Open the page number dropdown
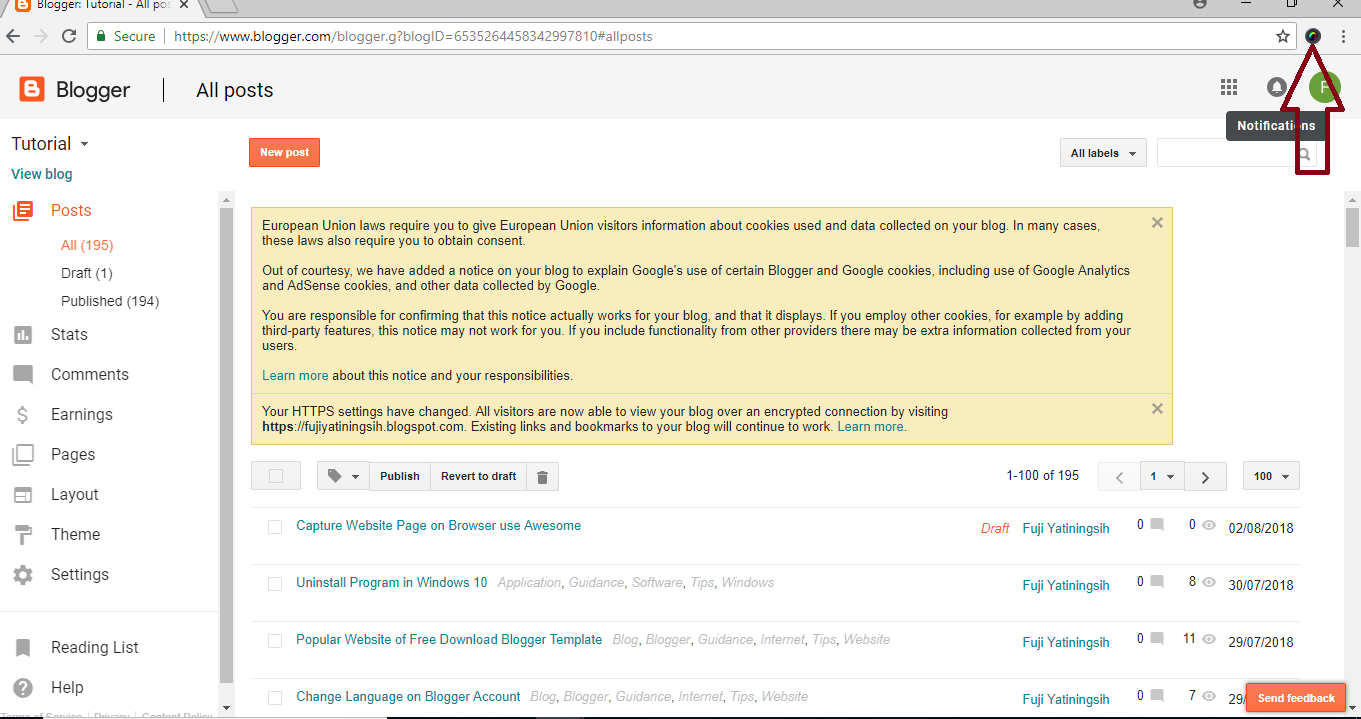 (x=1162, y=476)
